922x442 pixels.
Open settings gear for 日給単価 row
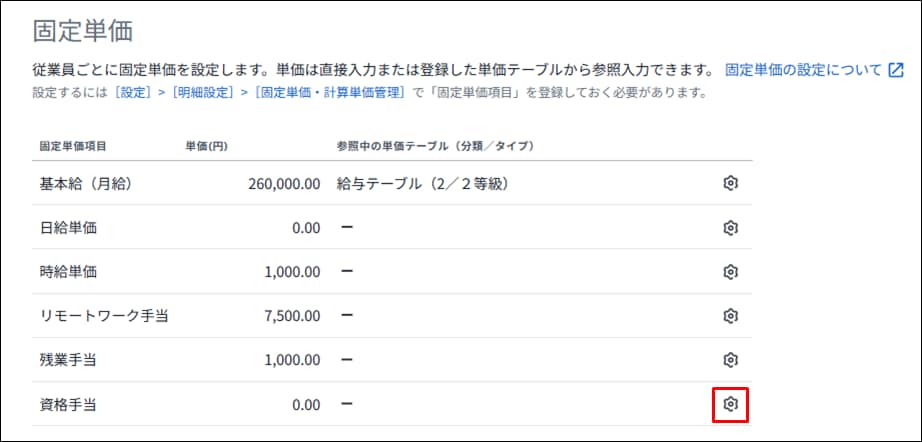click(730, 227)
